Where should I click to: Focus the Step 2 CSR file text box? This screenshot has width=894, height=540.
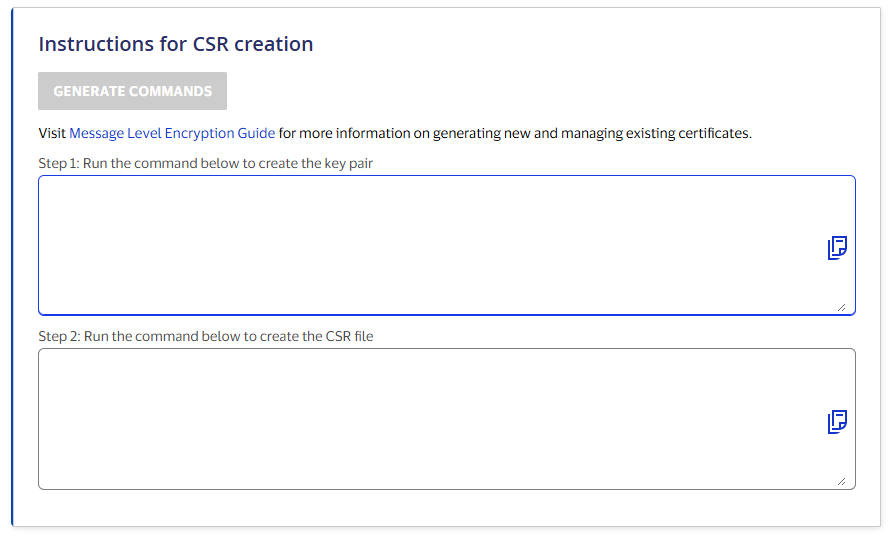tap(420, 418)
